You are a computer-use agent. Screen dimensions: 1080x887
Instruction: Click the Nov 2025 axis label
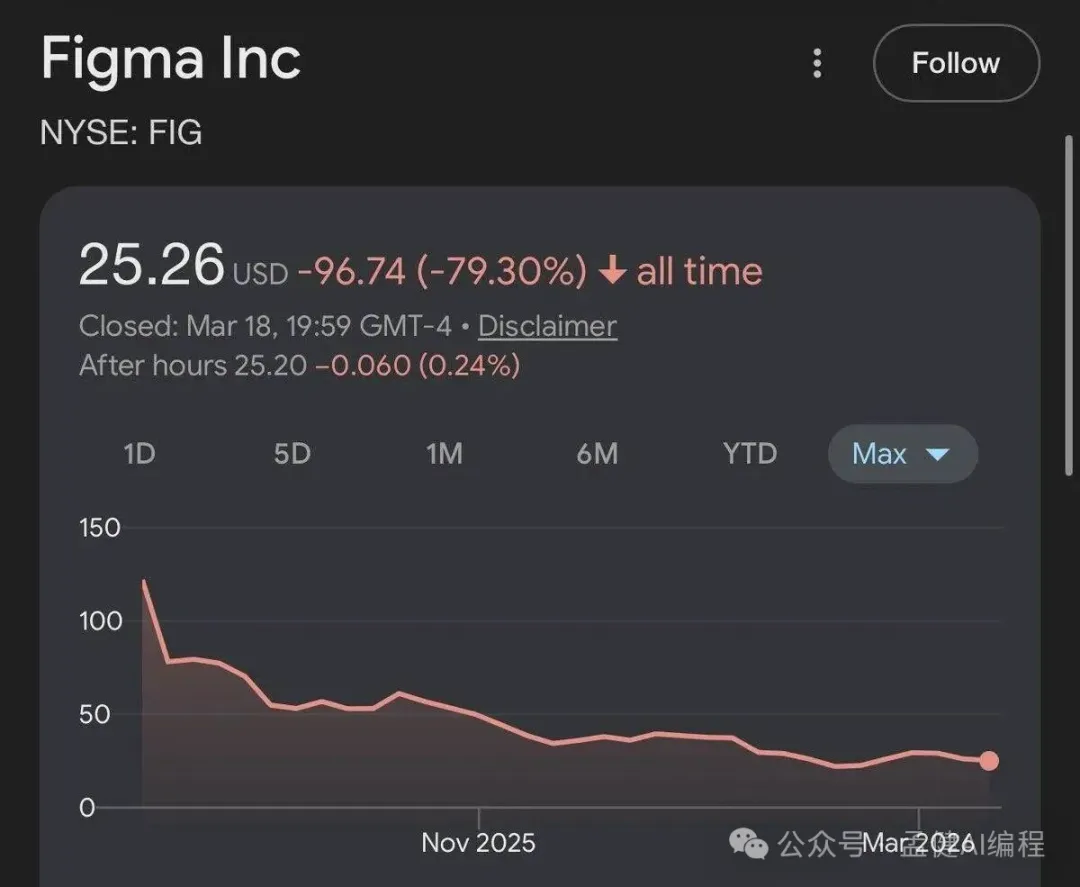click(x=478, y=842)
